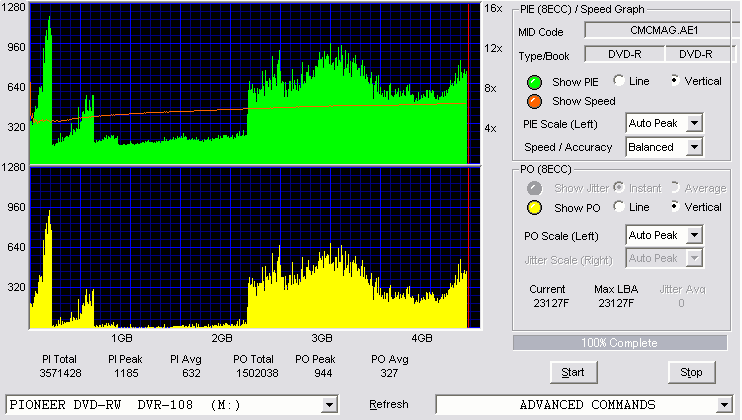Open the PIE Scale (Left) dropdown
This screenshot has width=742, height=420.
click(x=694, y=123)
